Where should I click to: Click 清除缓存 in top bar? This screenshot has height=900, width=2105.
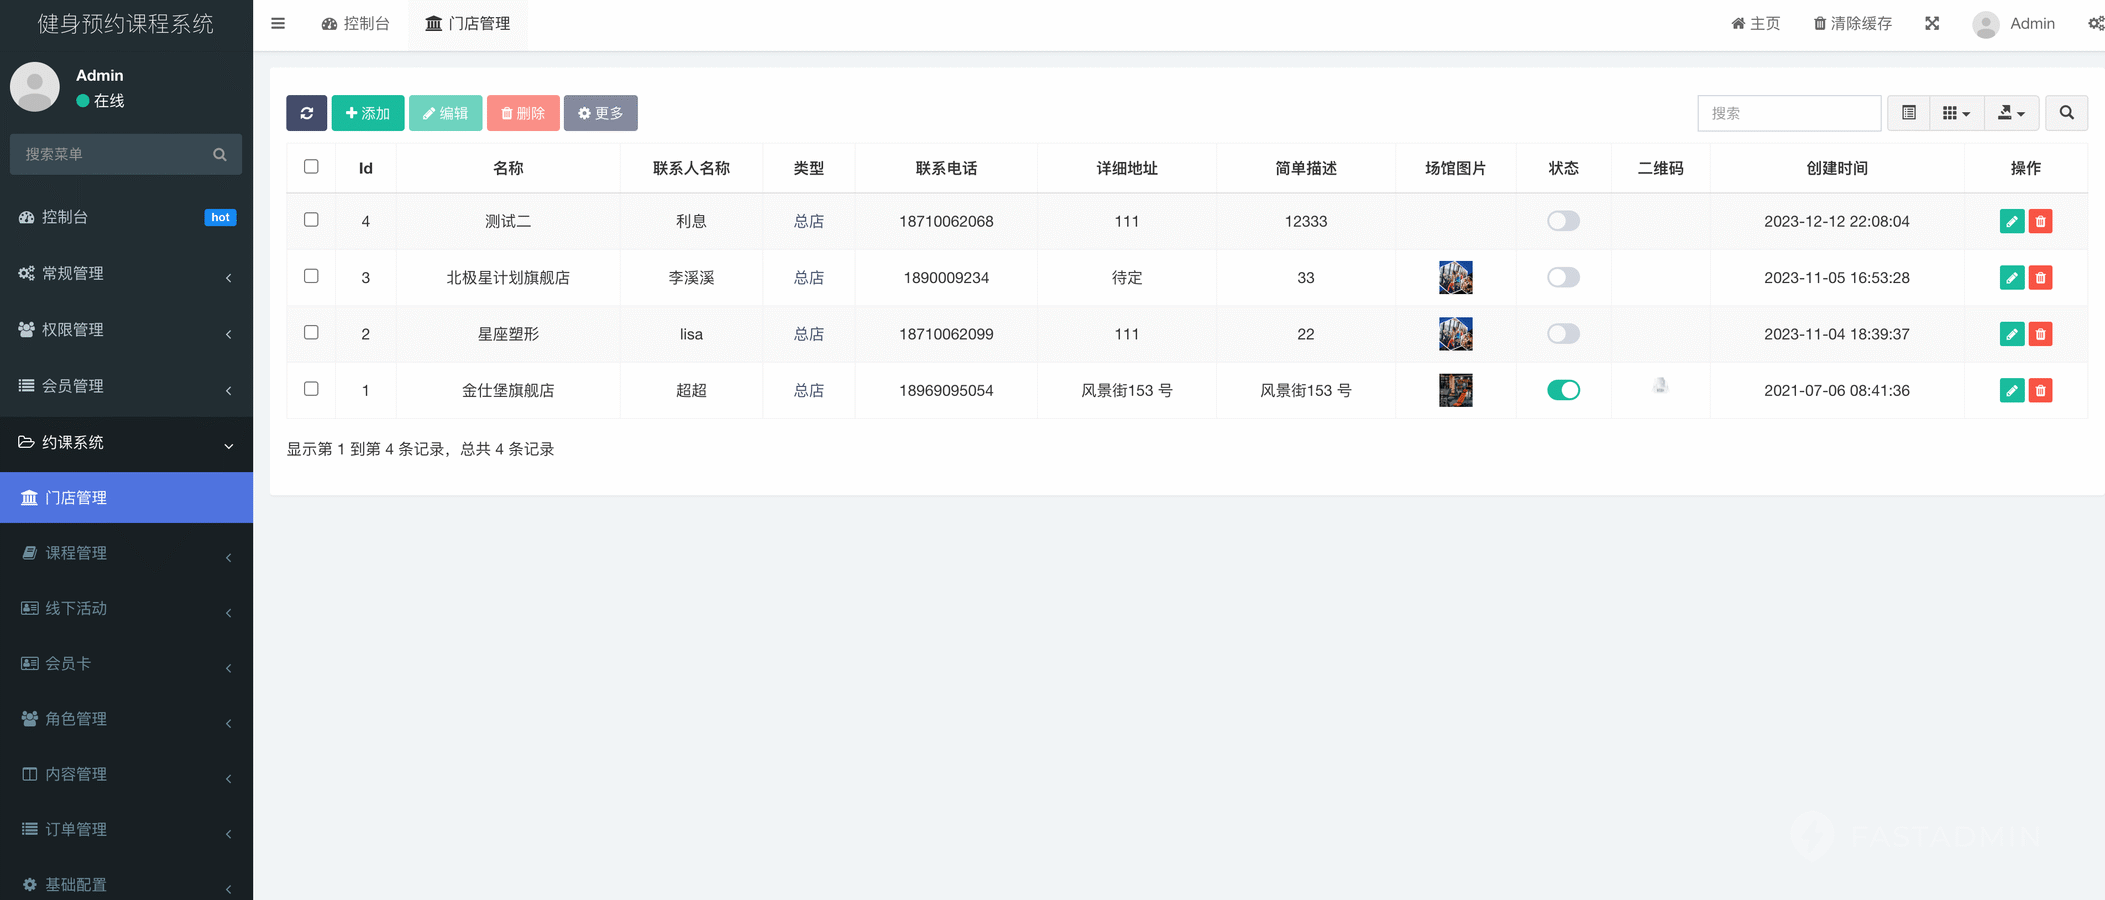pyautogui.click(x=1852, y=23)
